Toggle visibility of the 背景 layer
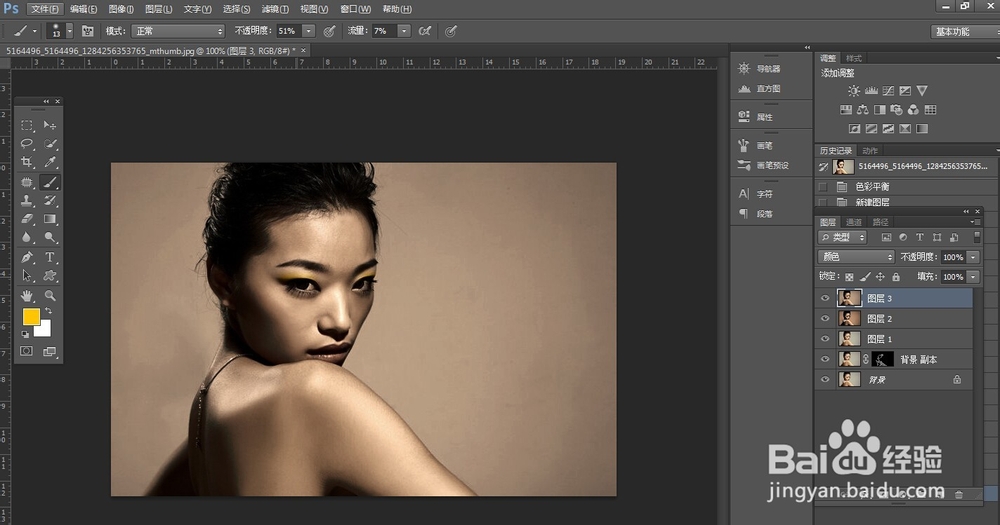Image resolution: width=1000 pixels, height=525 pixels. tap(825, 379)
